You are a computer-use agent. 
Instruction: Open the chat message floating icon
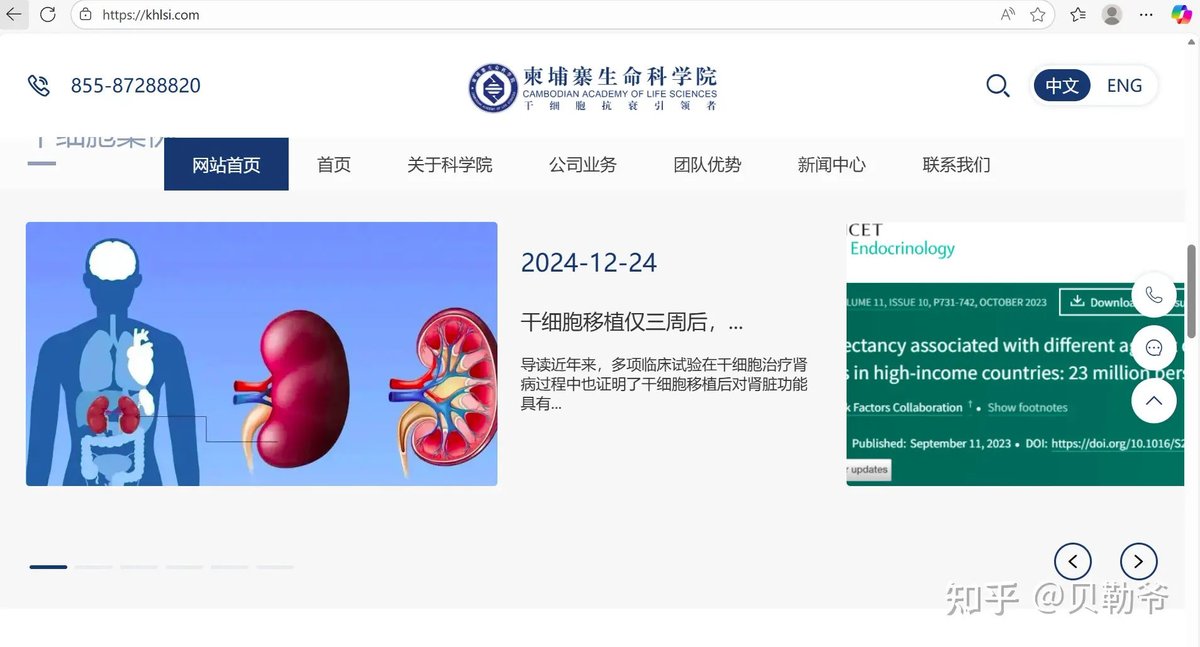click(x=1155, y=347)
